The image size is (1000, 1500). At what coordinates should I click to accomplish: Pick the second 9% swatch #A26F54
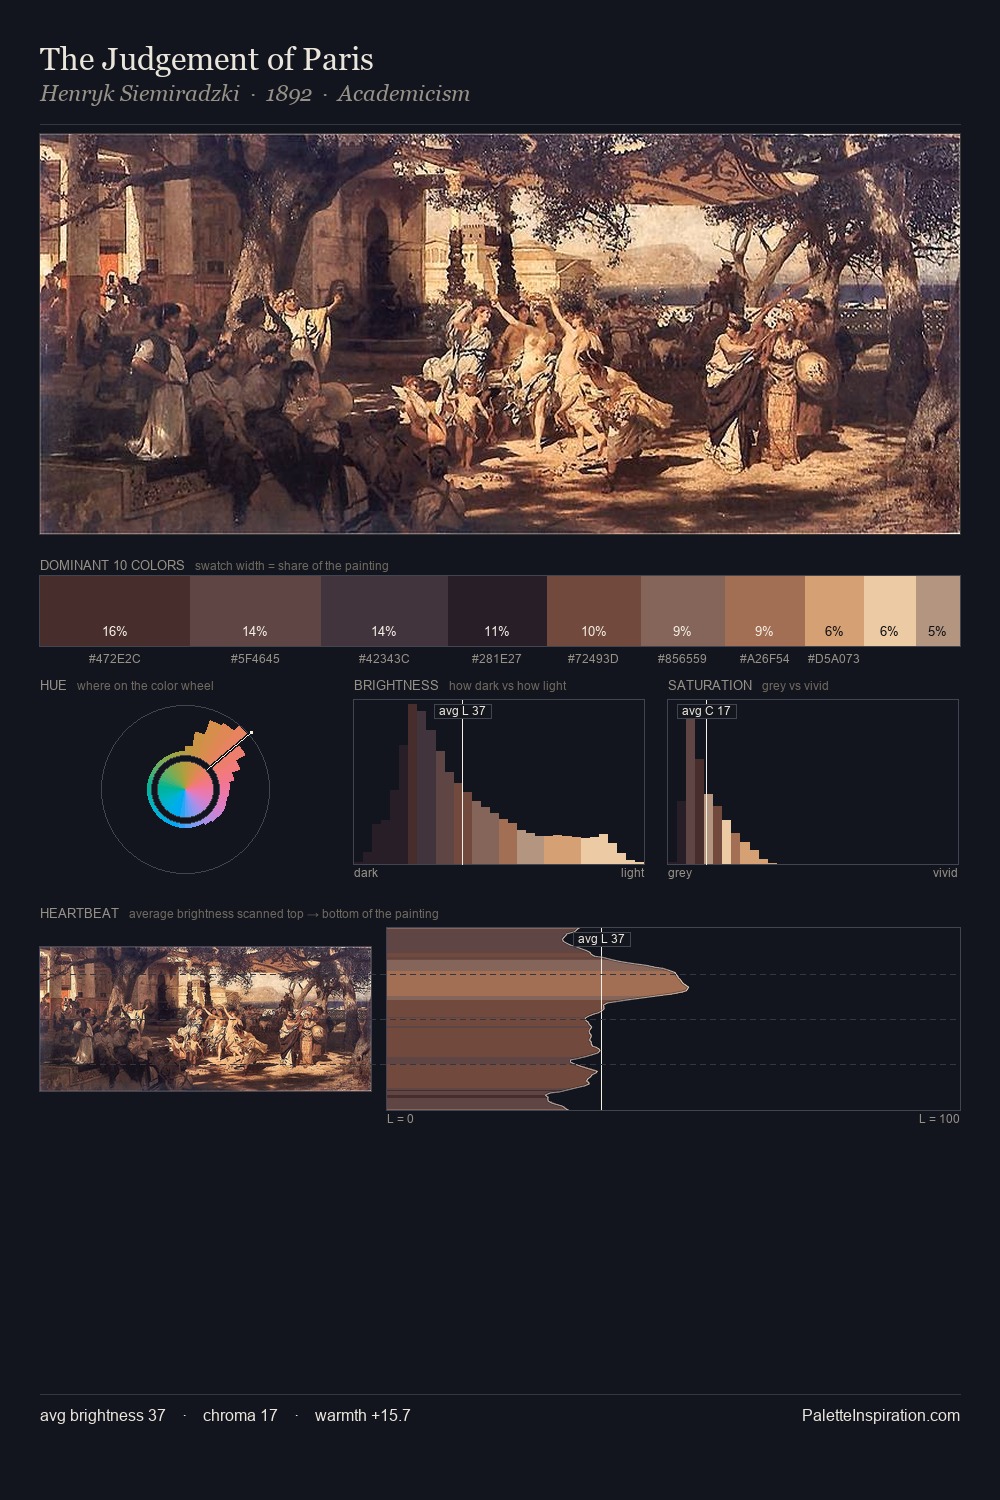765,611
